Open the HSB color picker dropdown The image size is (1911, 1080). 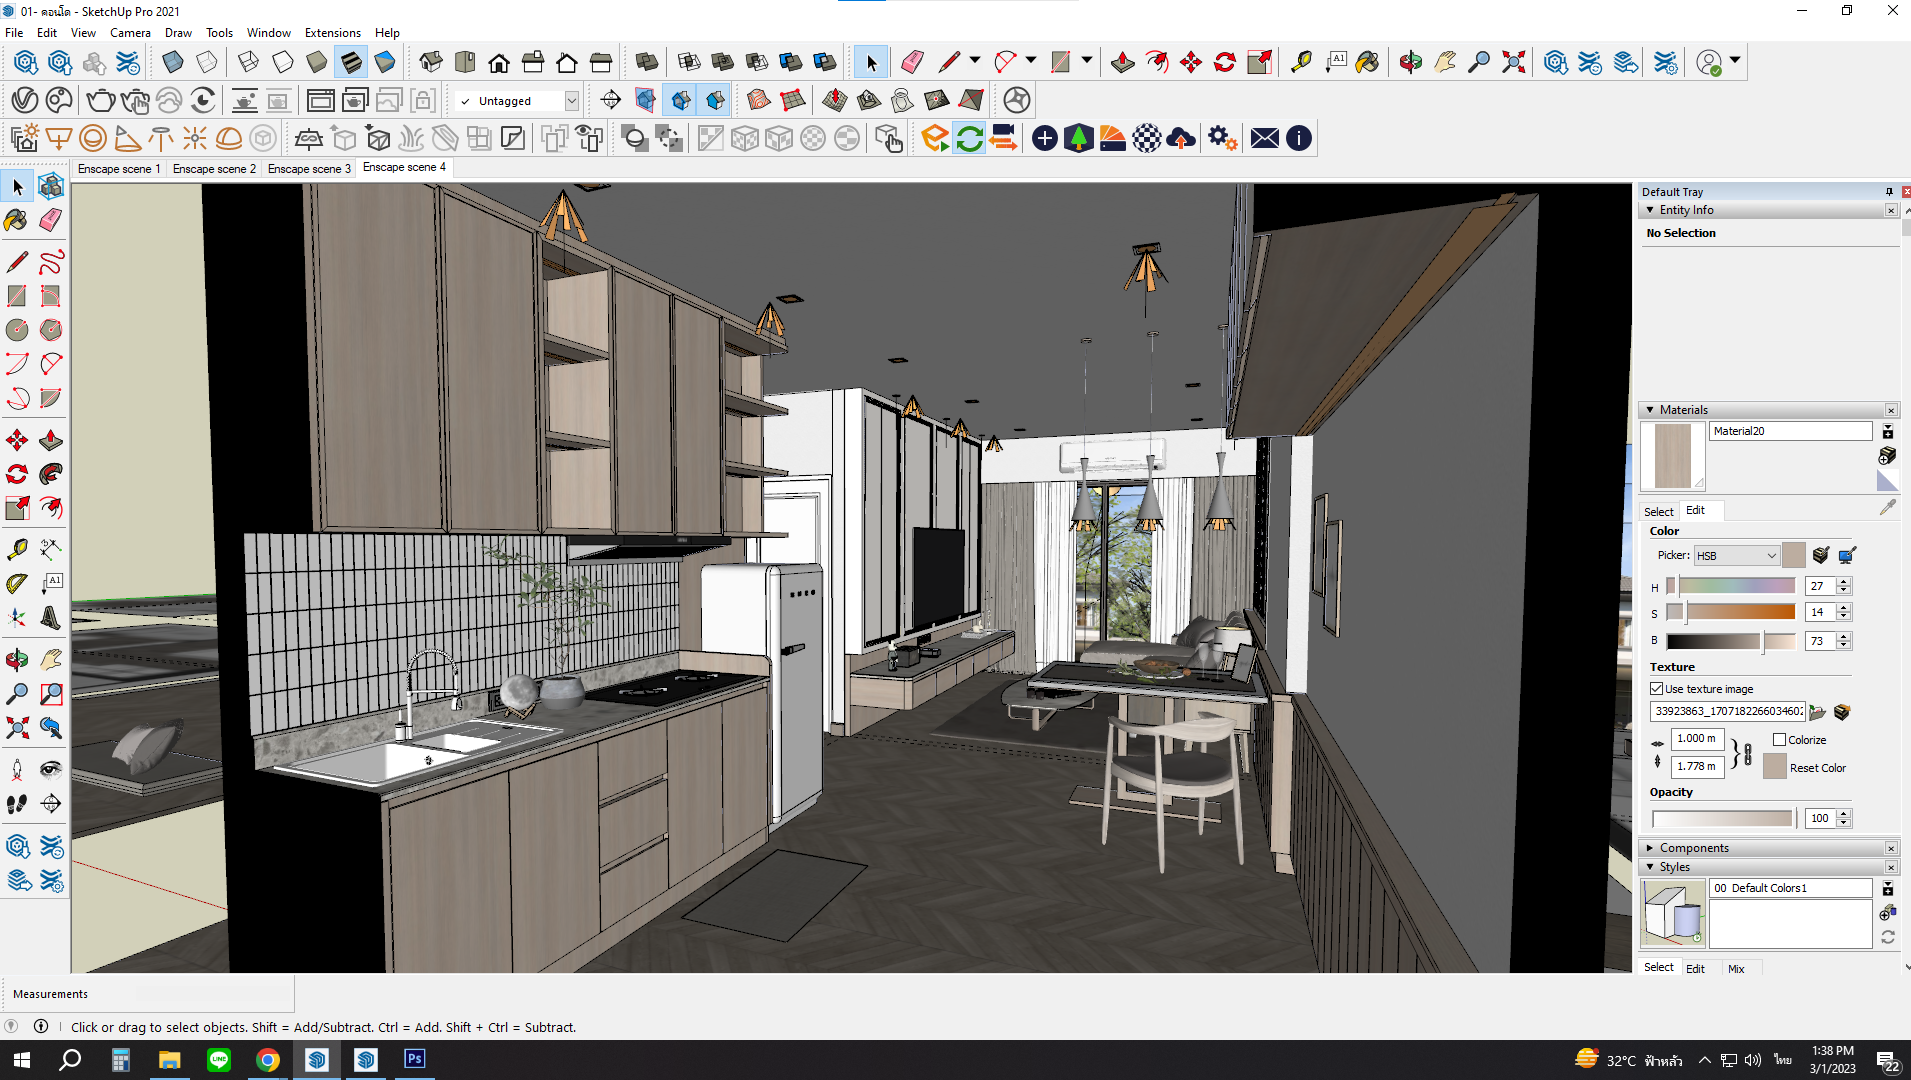1737,555
